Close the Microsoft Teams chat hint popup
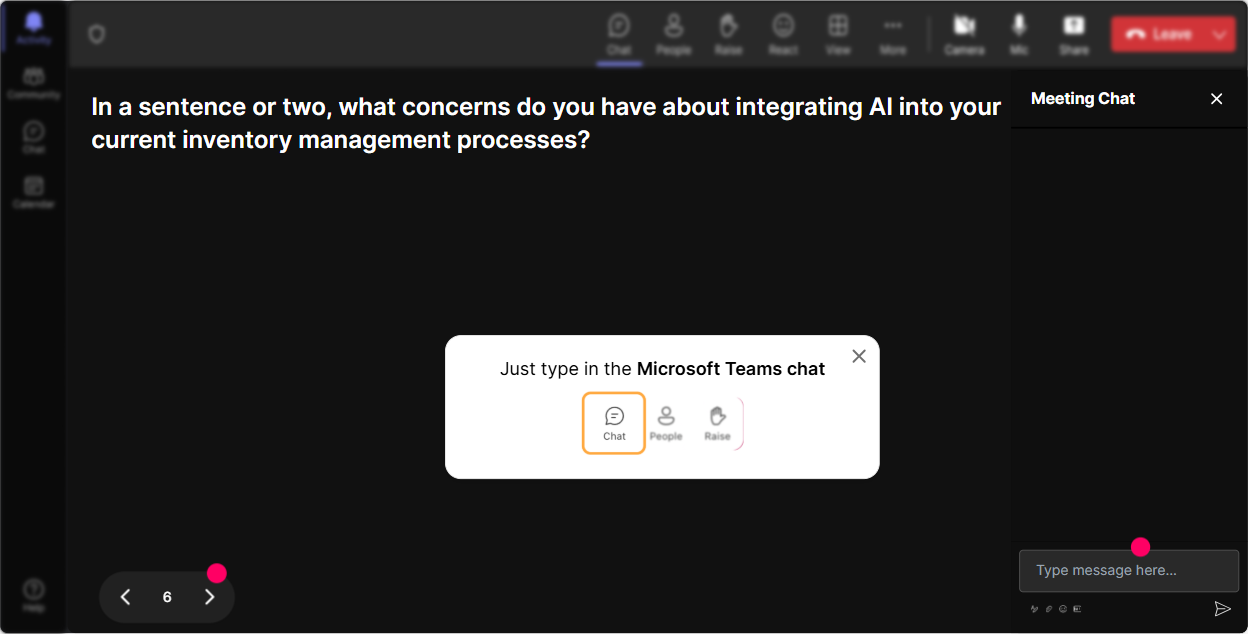Image resolution: width=1248 pixels, height=634 pixels. [x=859, y=356]
